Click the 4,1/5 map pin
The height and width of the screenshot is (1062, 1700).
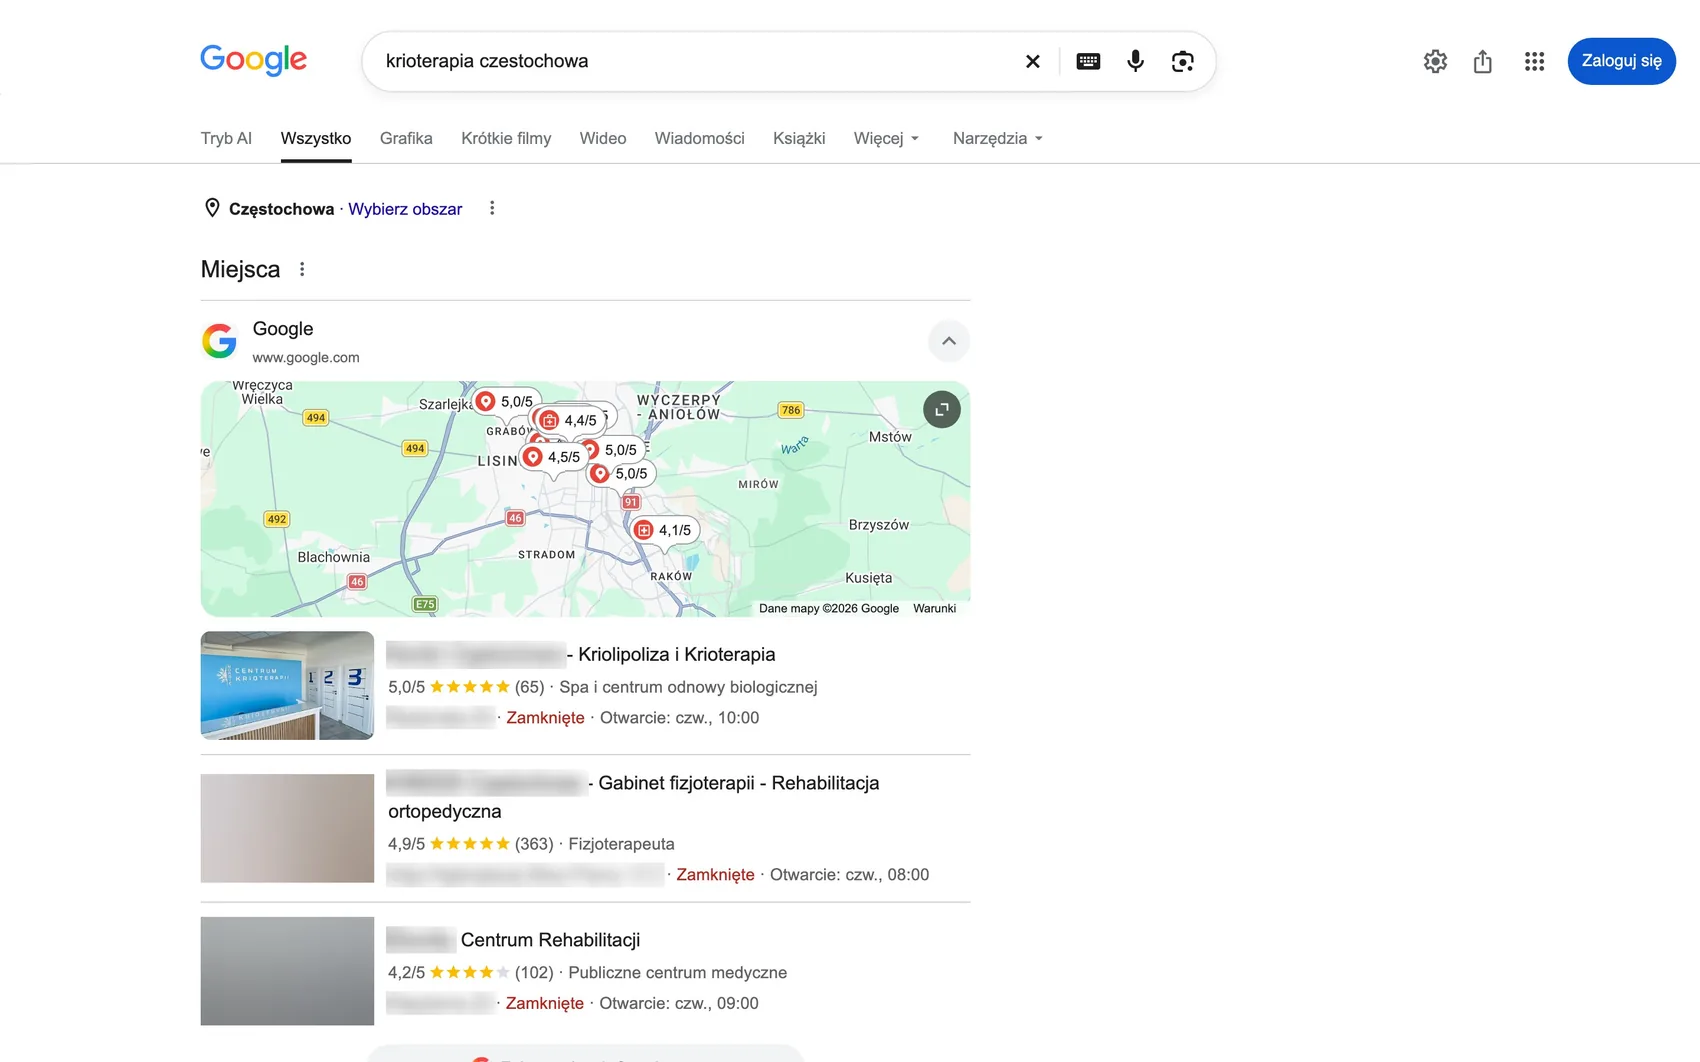point(663,530)
